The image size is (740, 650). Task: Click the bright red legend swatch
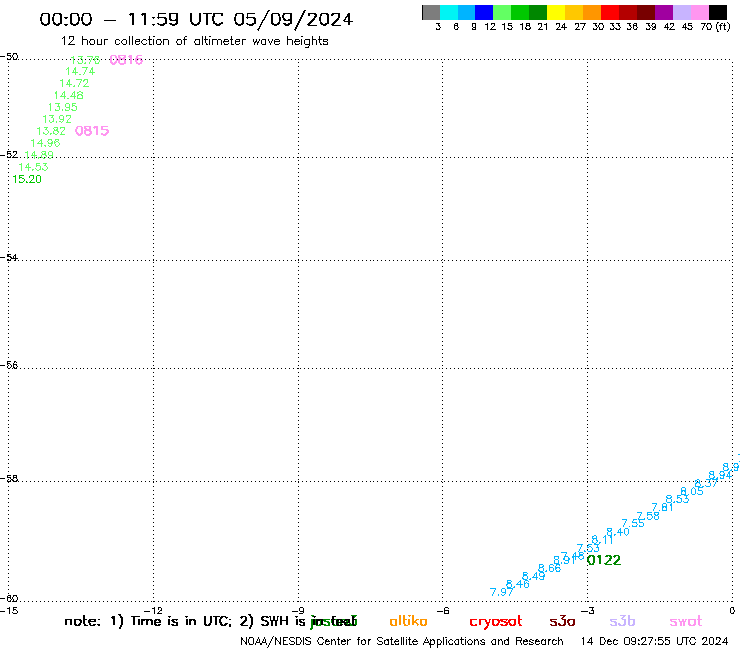pos(610,12)
